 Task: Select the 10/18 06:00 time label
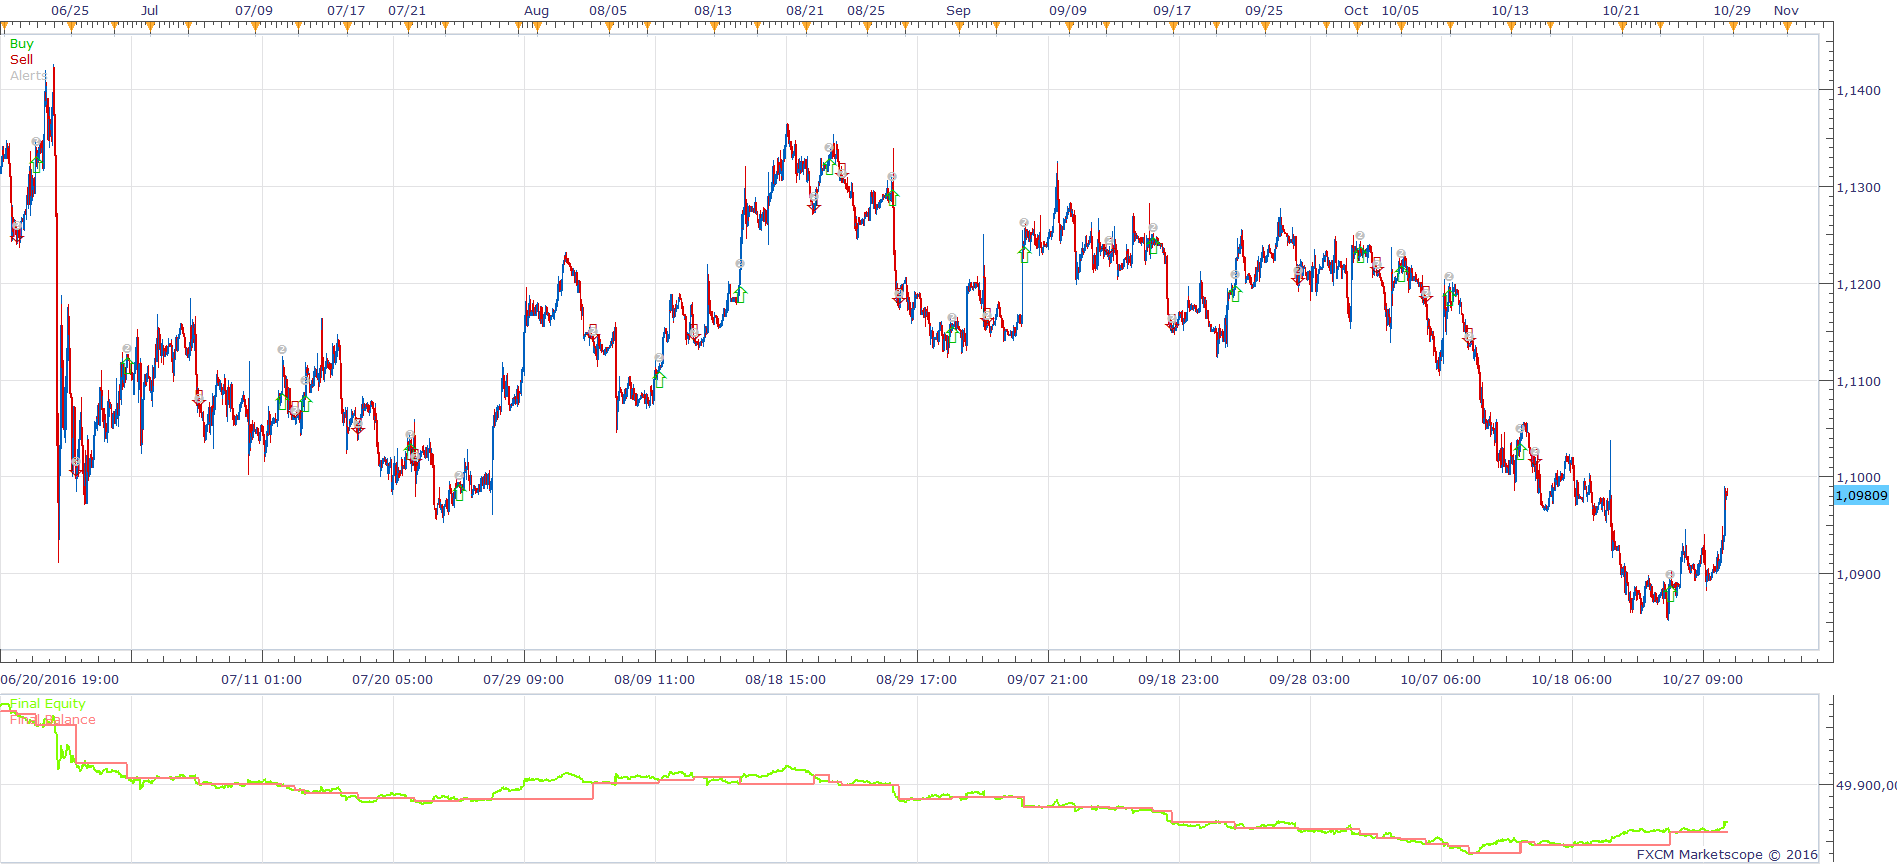[x=1571, y=680]
